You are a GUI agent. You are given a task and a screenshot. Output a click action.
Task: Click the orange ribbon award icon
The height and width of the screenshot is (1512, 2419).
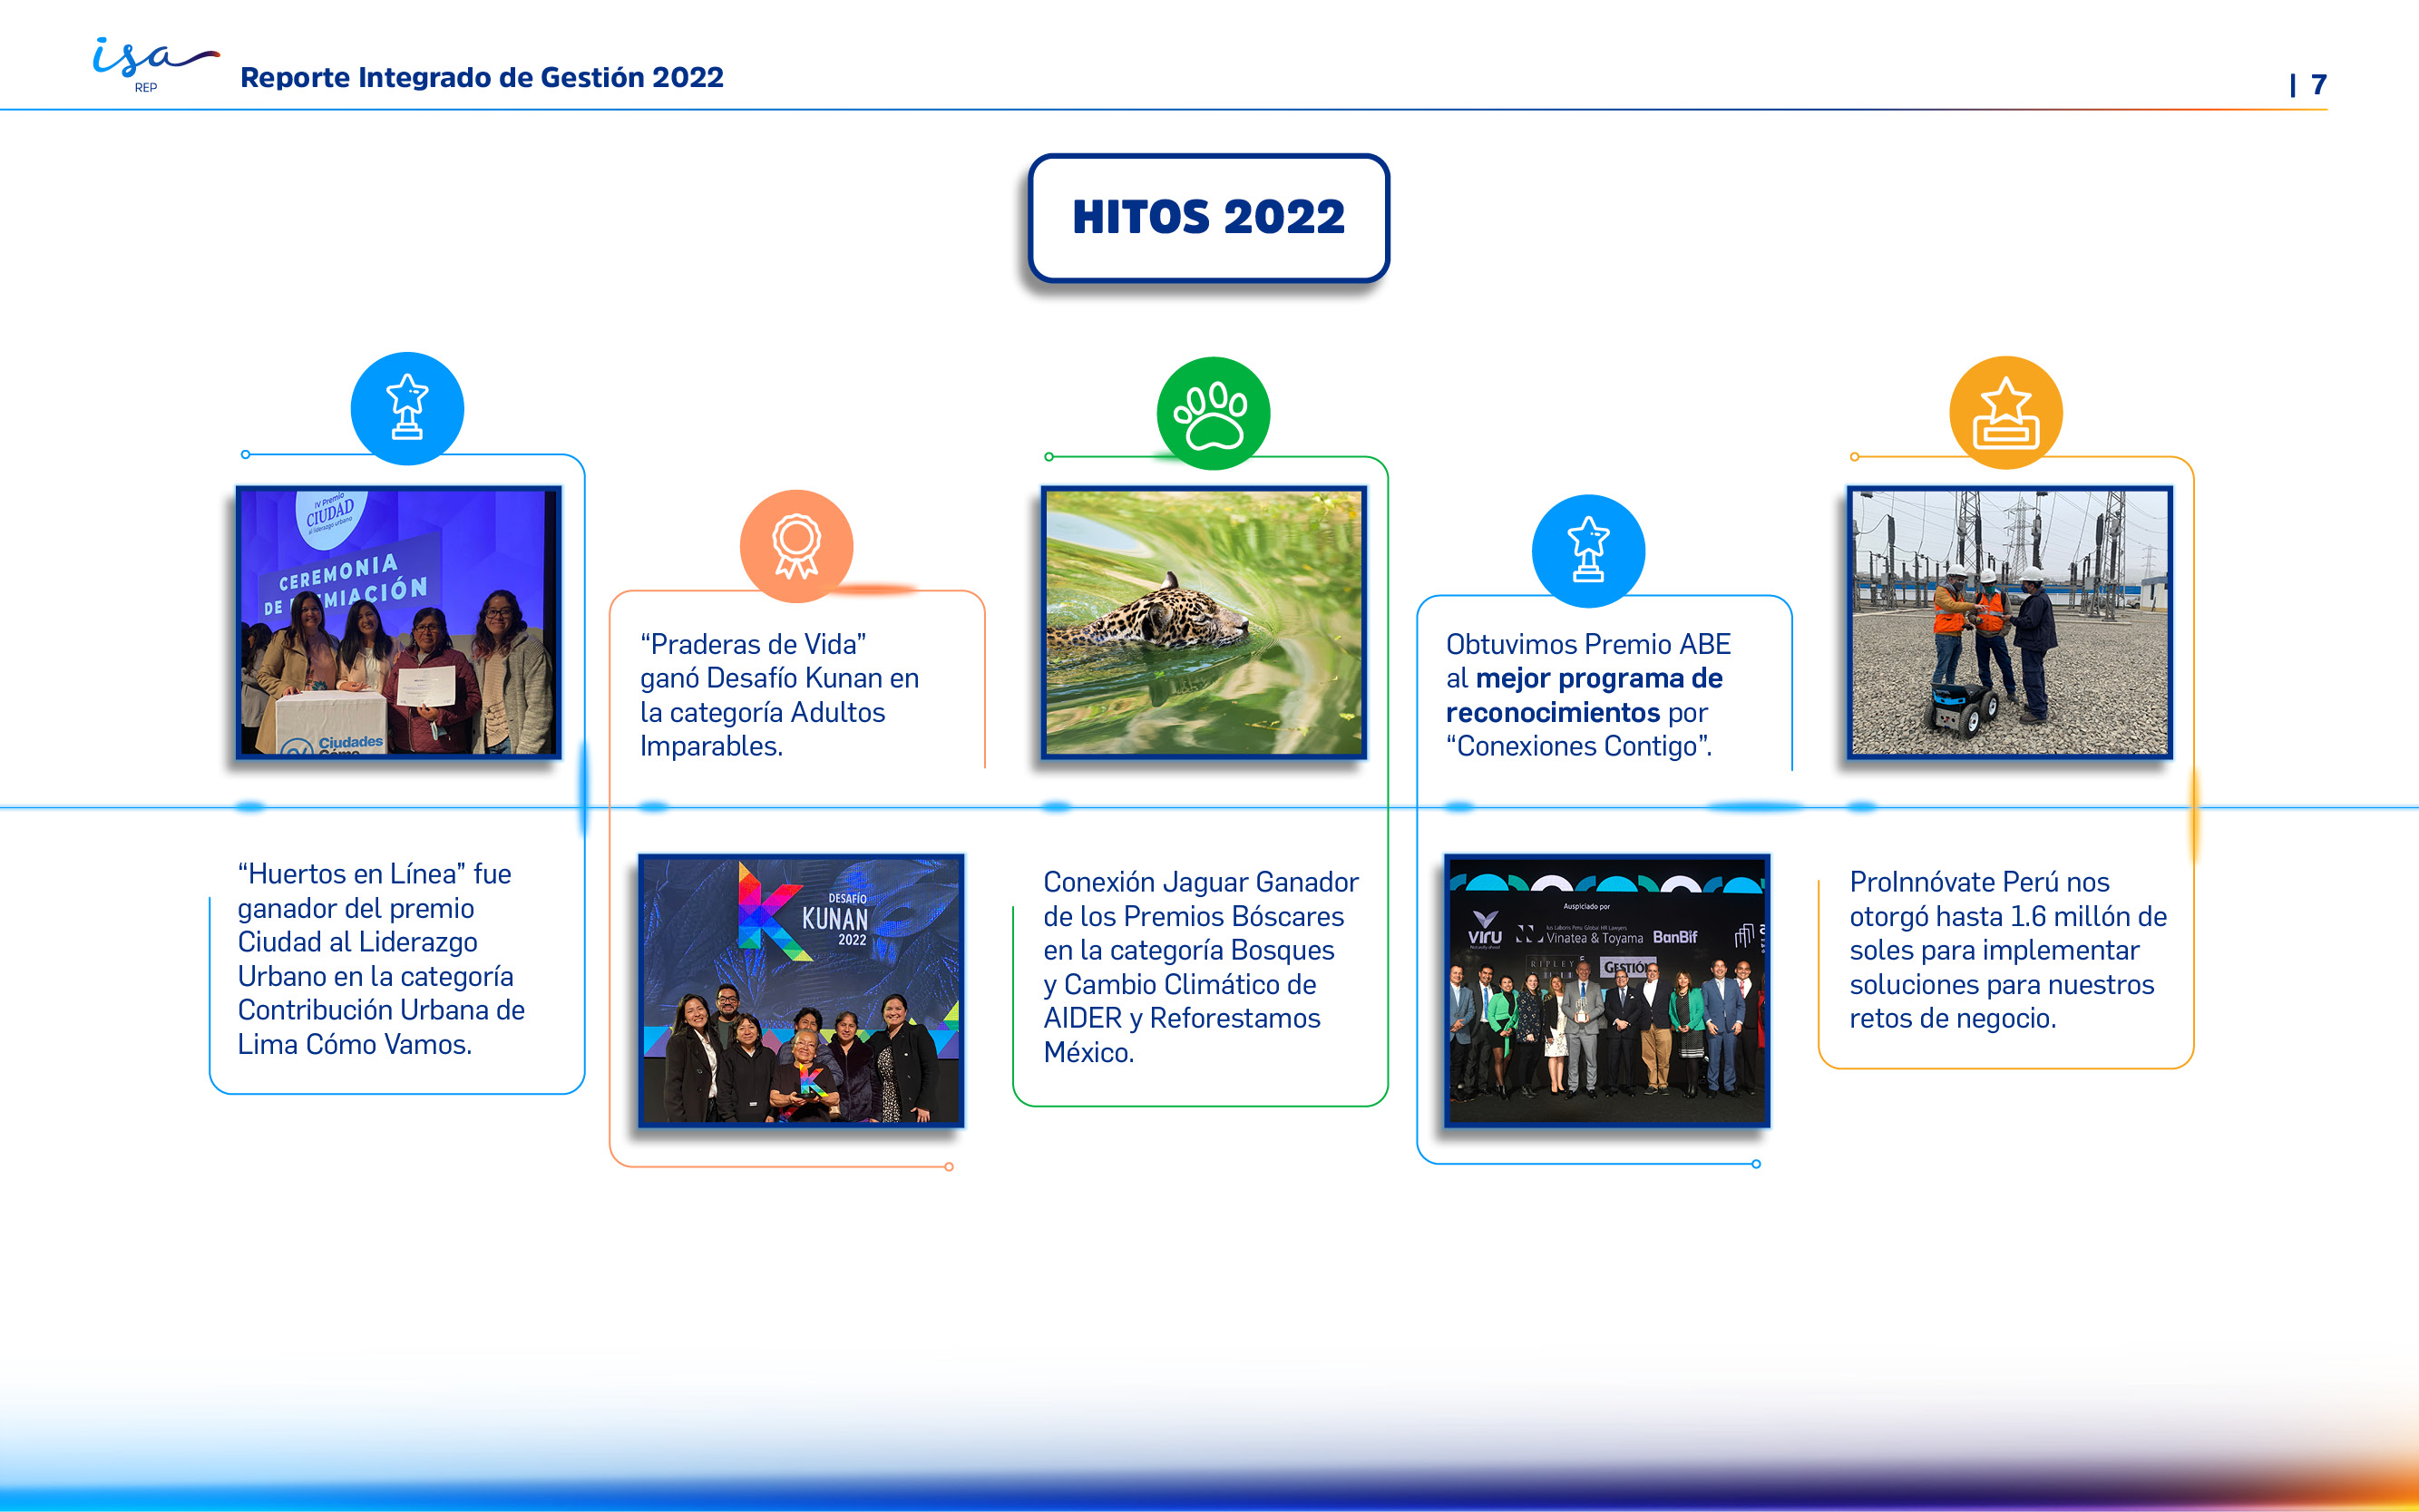pyautogui.click(x=796, y=546)
